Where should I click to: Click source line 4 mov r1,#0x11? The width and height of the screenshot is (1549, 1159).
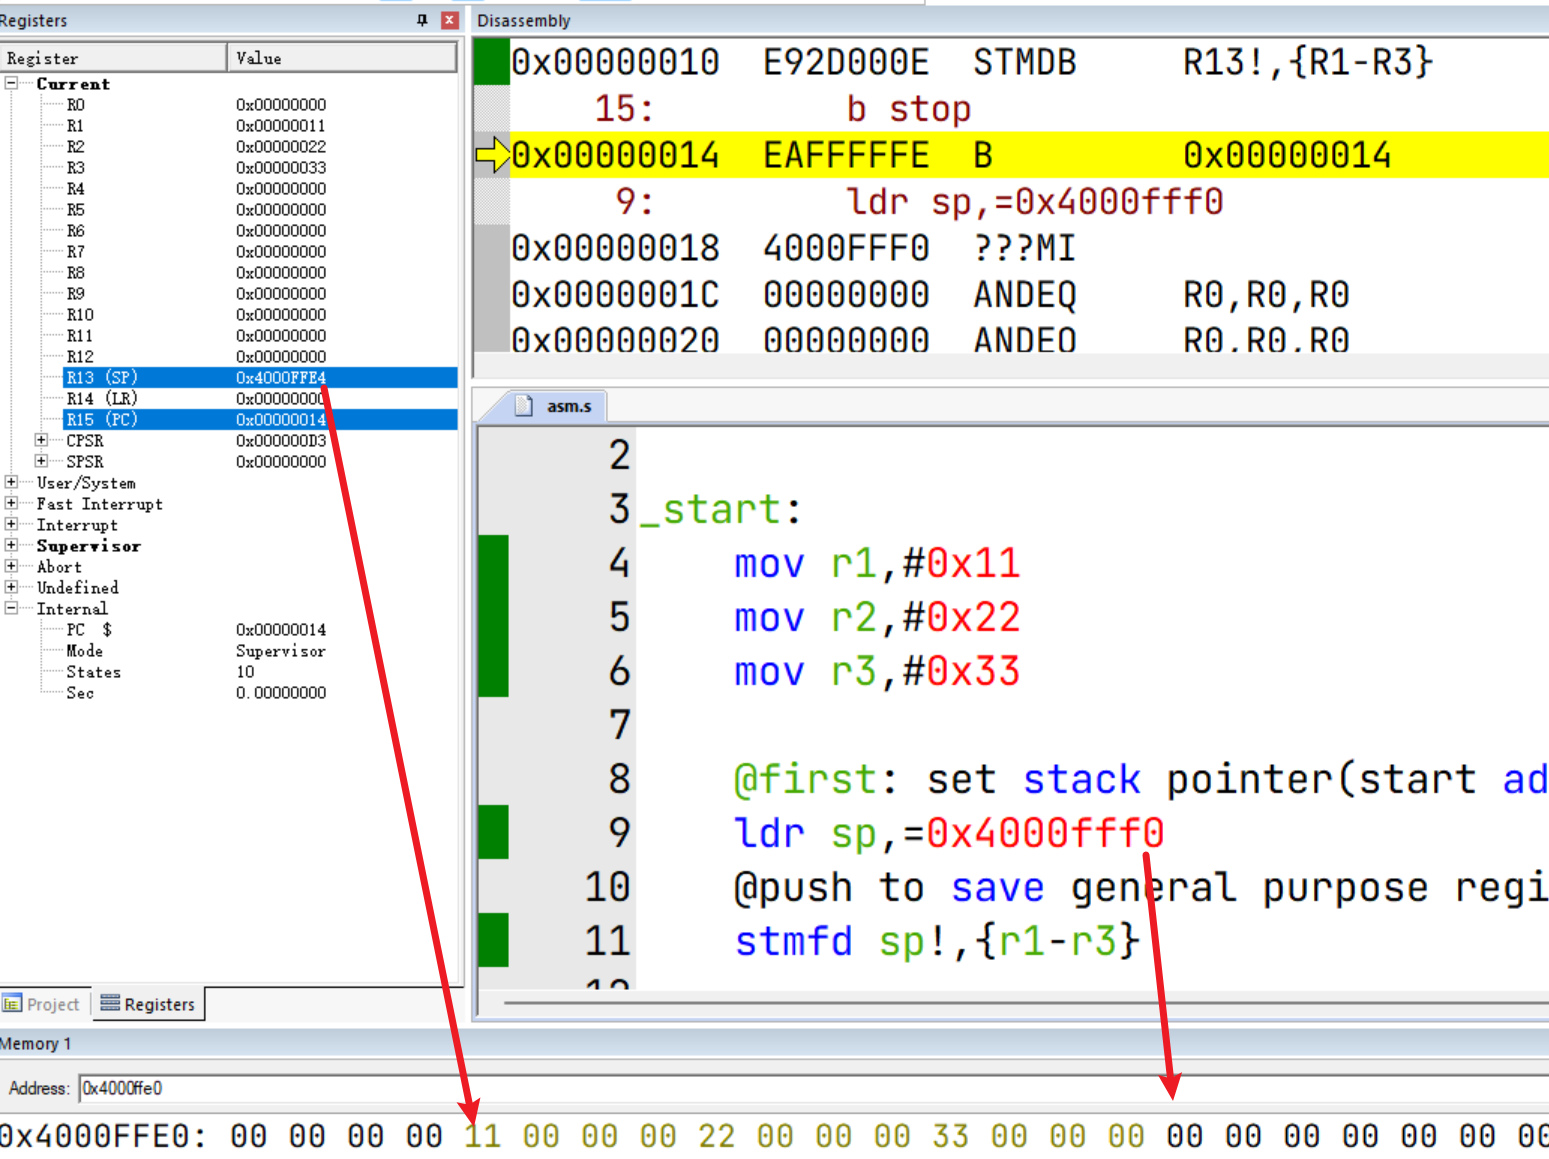point(877,563)
